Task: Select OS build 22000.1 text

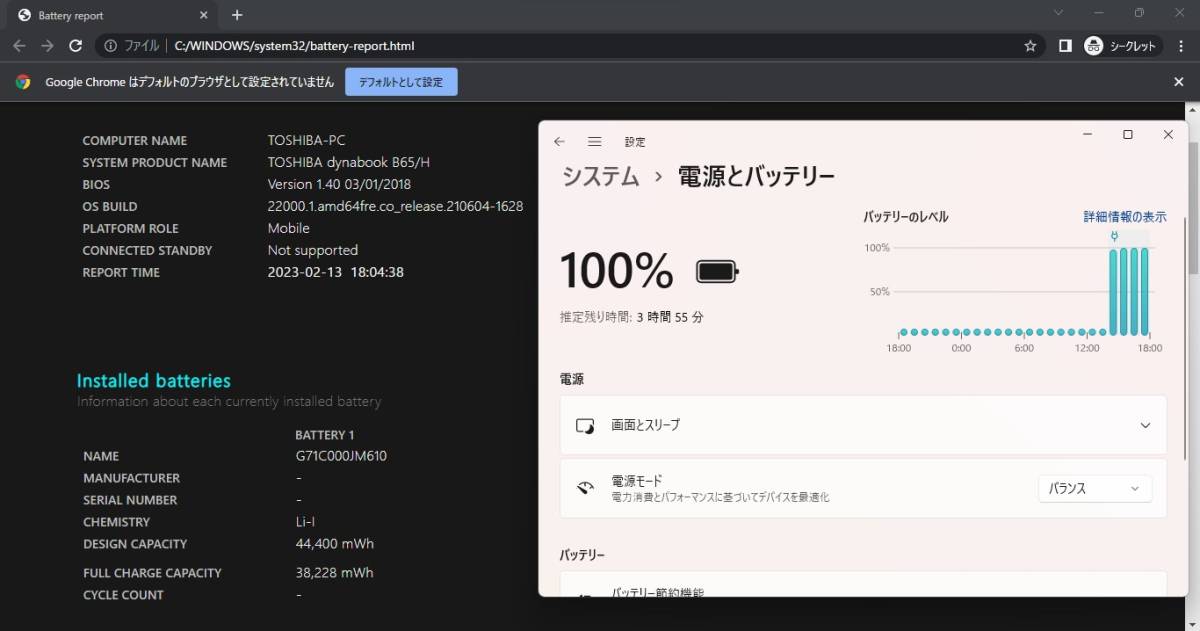Action: tap(395, 206)
